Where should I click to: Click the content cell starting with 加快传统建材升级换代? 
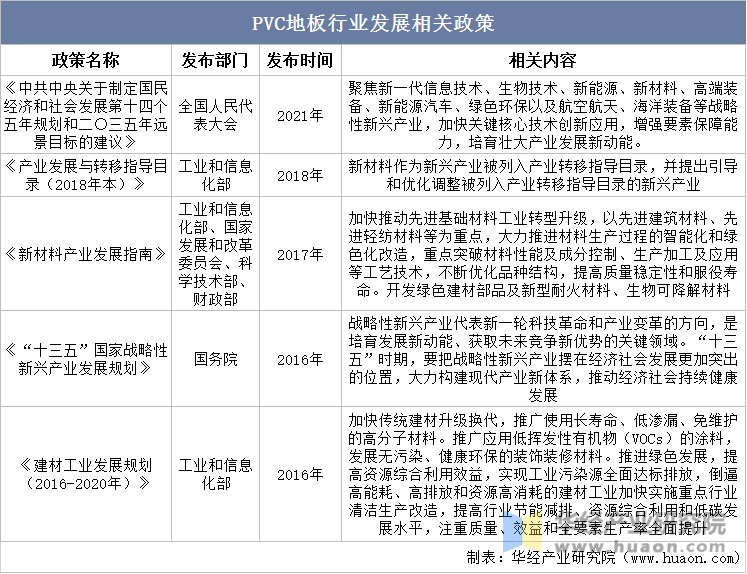[542, 473]
